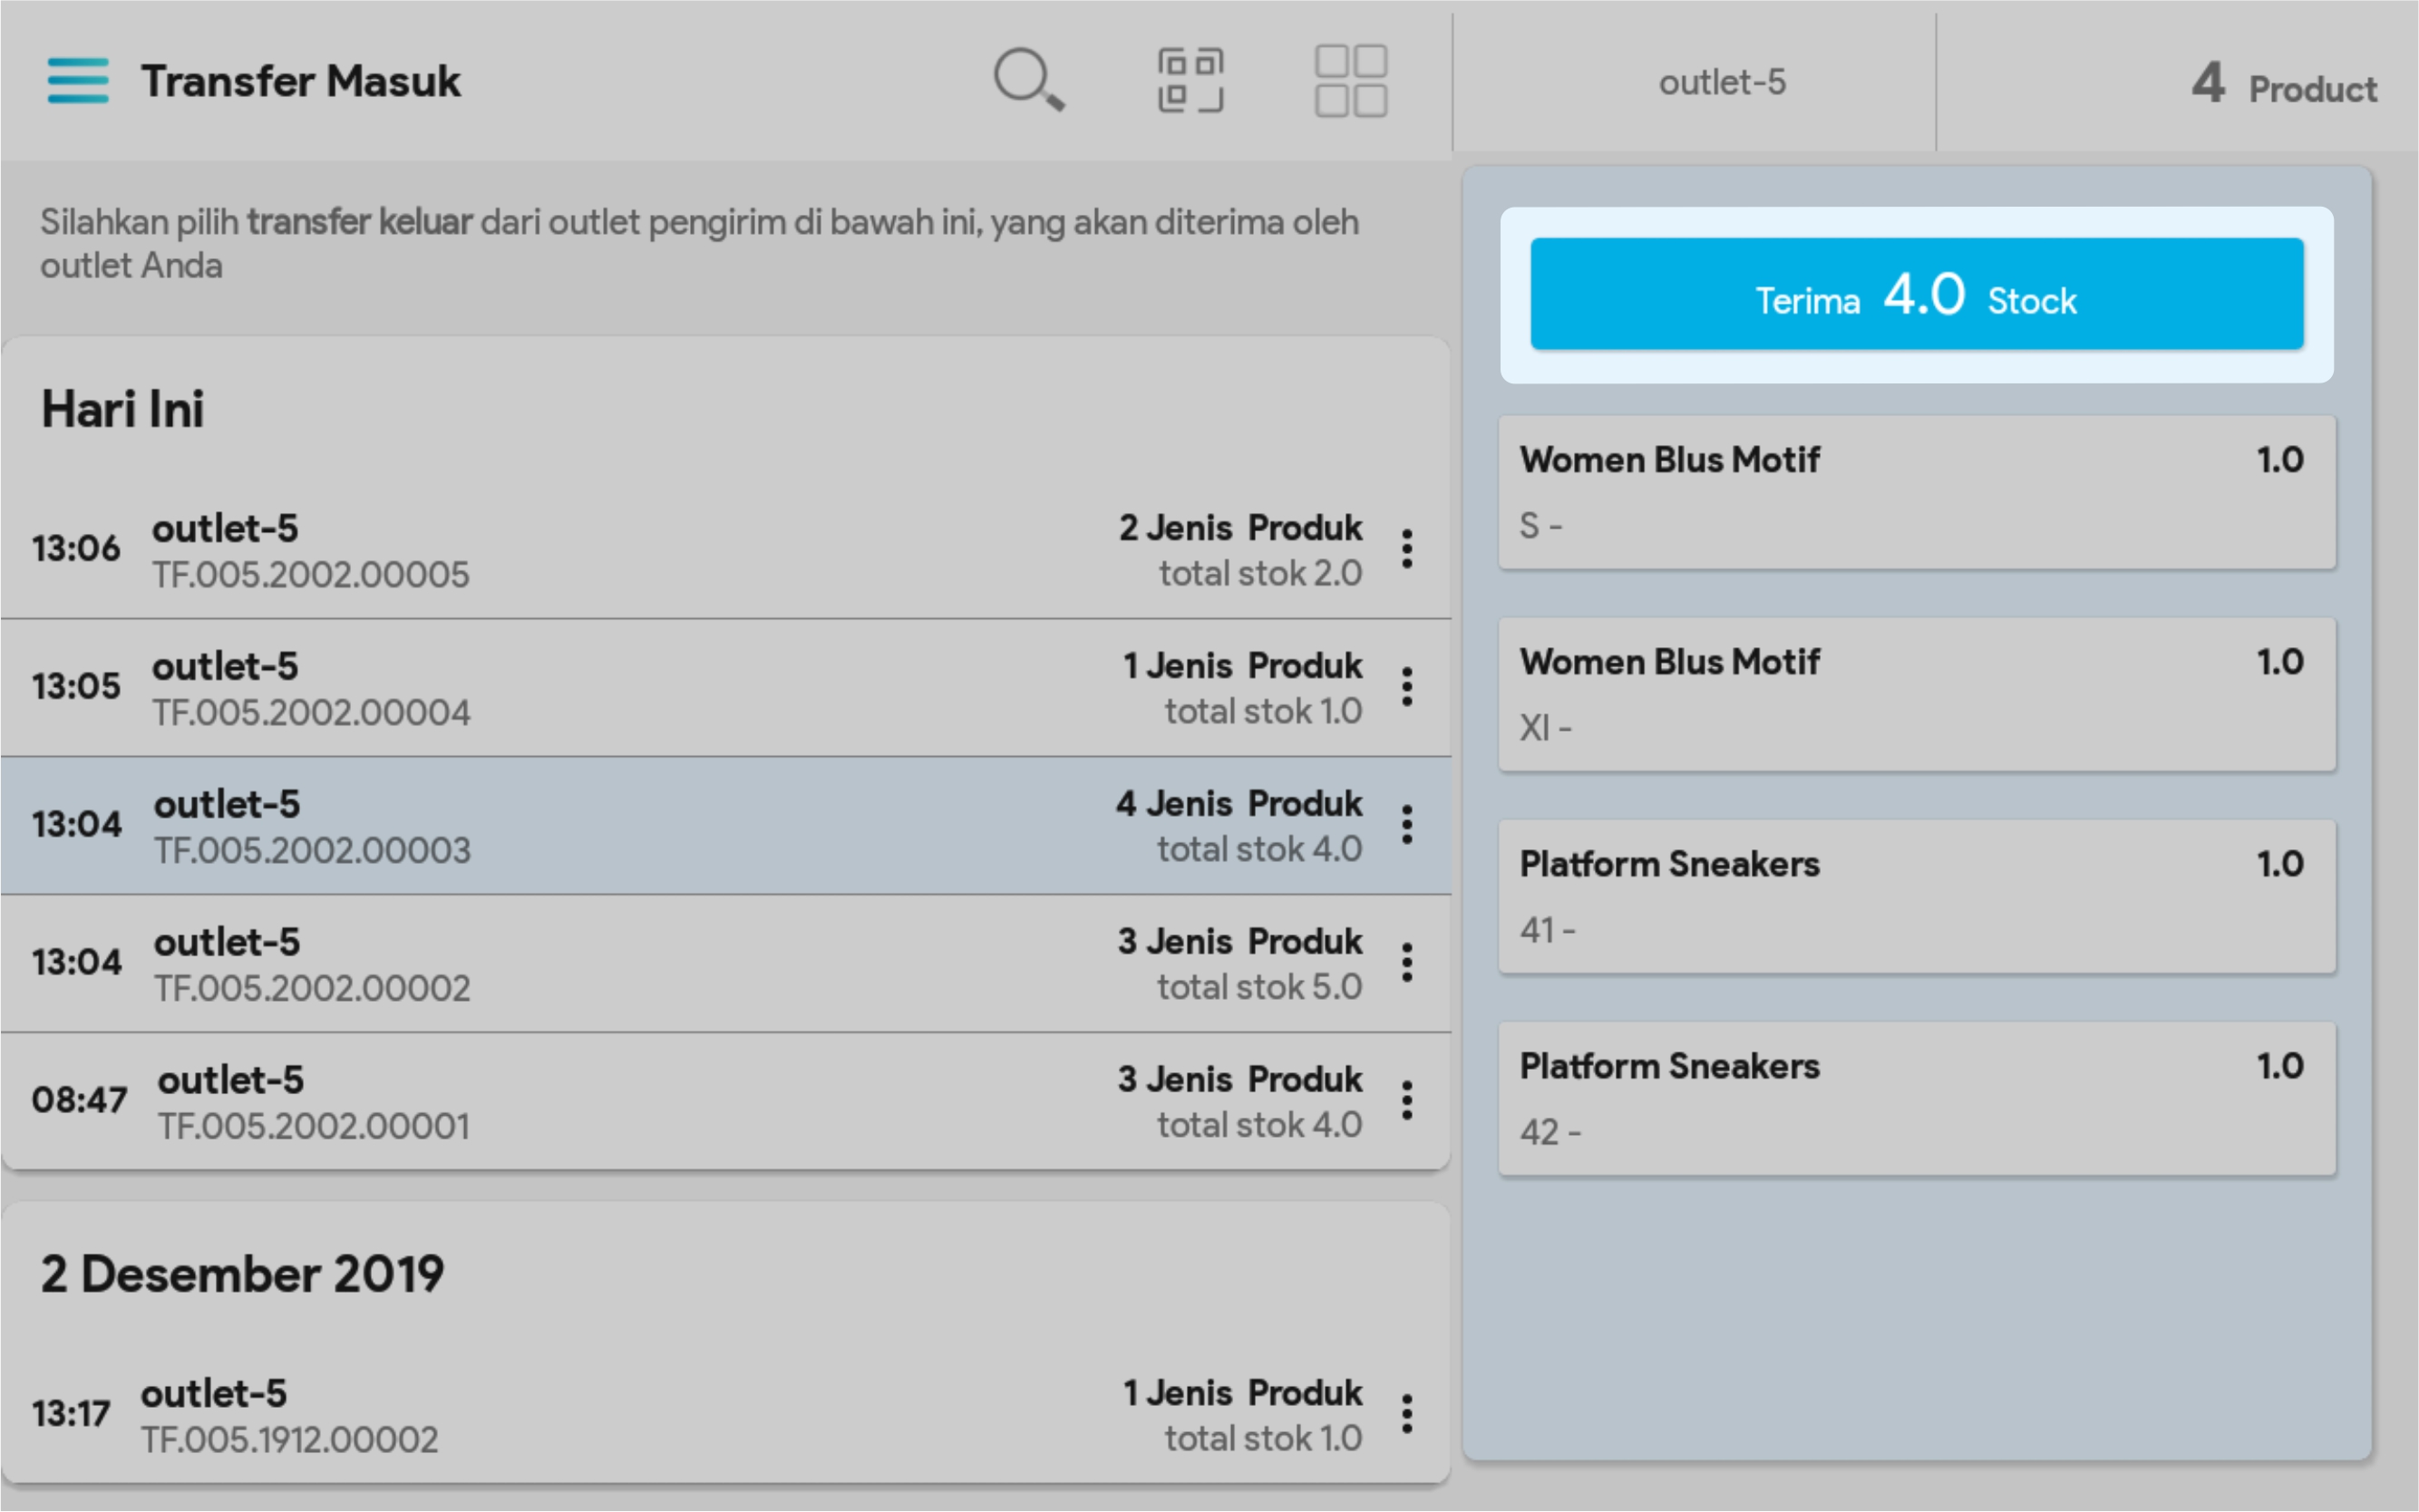Screen dimensions: 2419x1512
Task: Open Women Blus Motif size S item
Action: coord(1916,492)
